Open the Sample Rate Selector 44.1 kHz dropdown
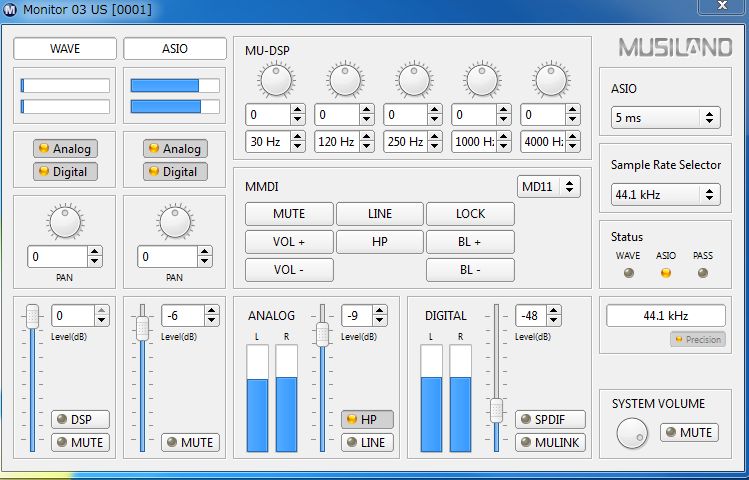Image resolution: width=749 pixels, height=480 pixels. [665, 194]
